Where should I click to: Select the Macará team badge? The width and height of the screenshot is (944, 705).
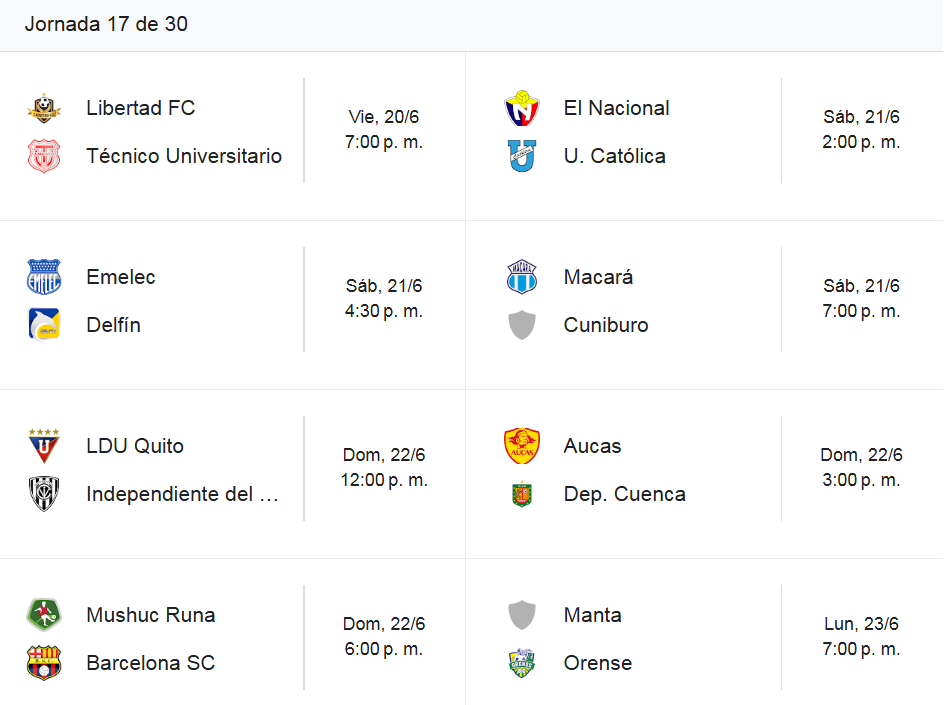[x=522, y=277]
